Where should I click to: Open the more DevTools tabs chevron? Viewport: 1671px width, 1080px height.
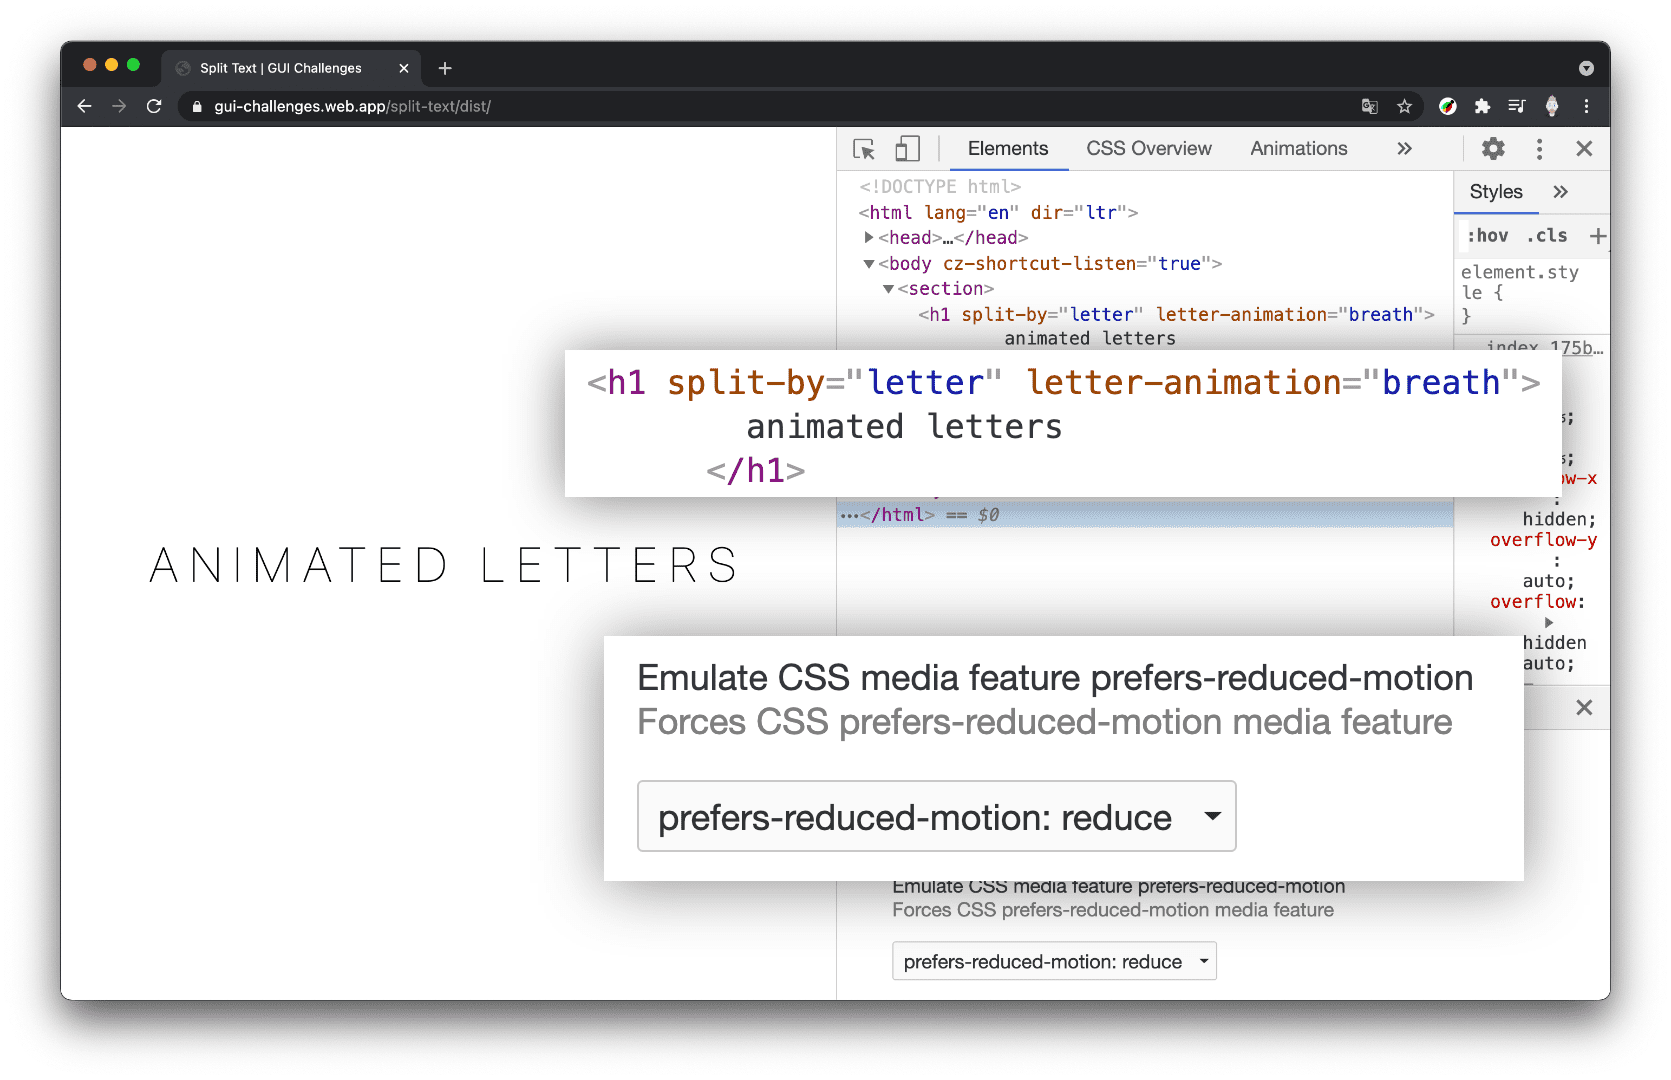[x=1404, y=148]
